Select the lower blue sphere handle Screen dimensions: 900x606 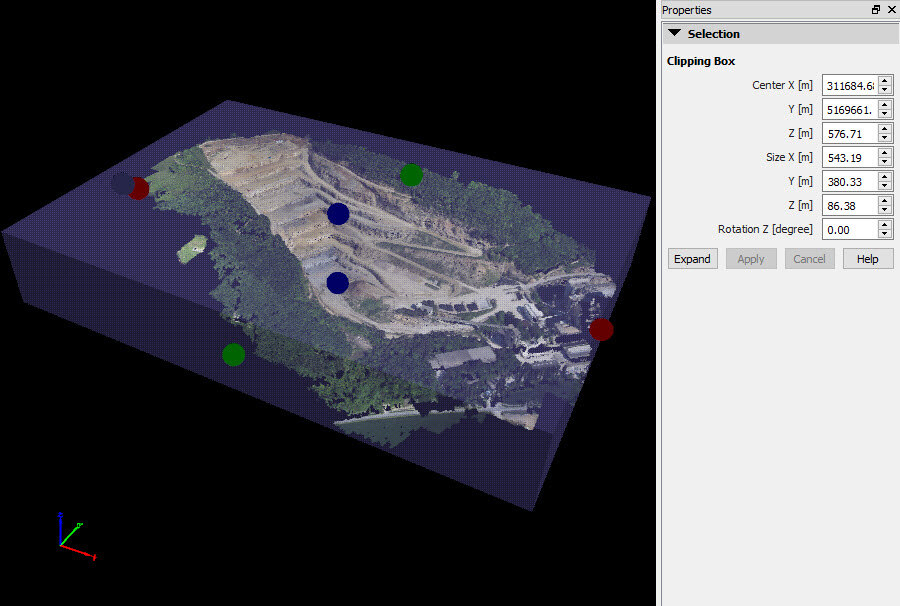click(x=337, y=283)
